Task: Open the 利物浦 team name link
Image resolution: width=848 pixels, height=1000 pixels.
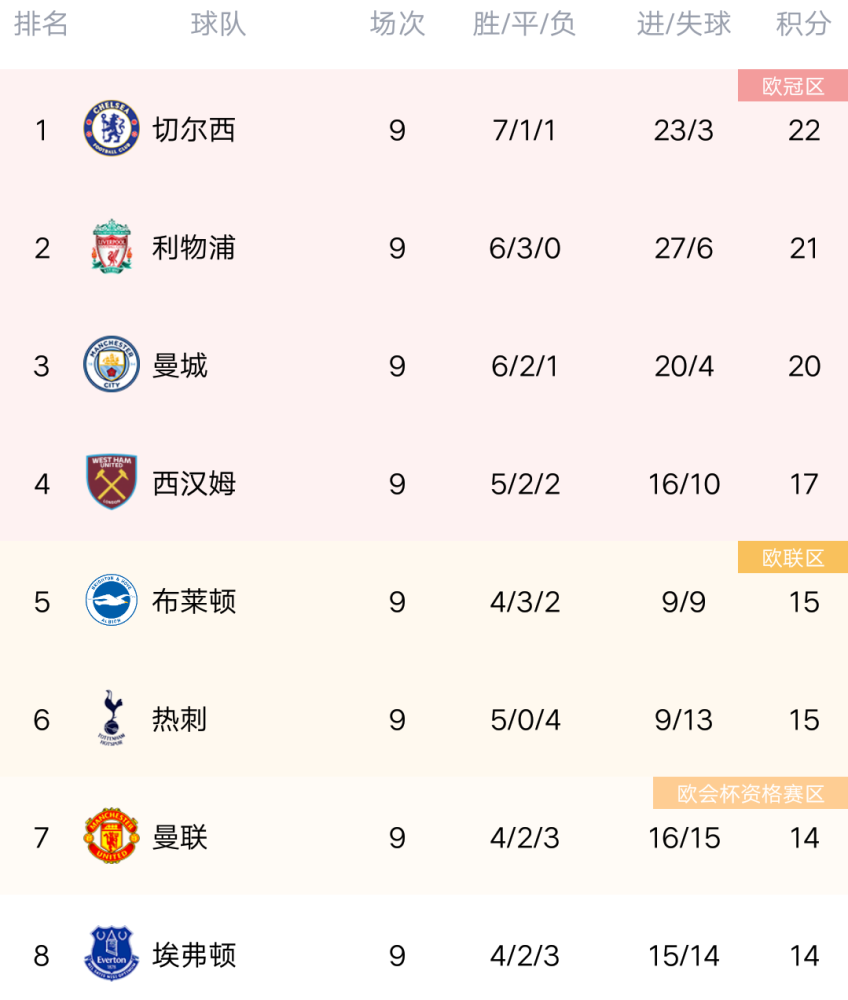Action: (x=194, y=247)
